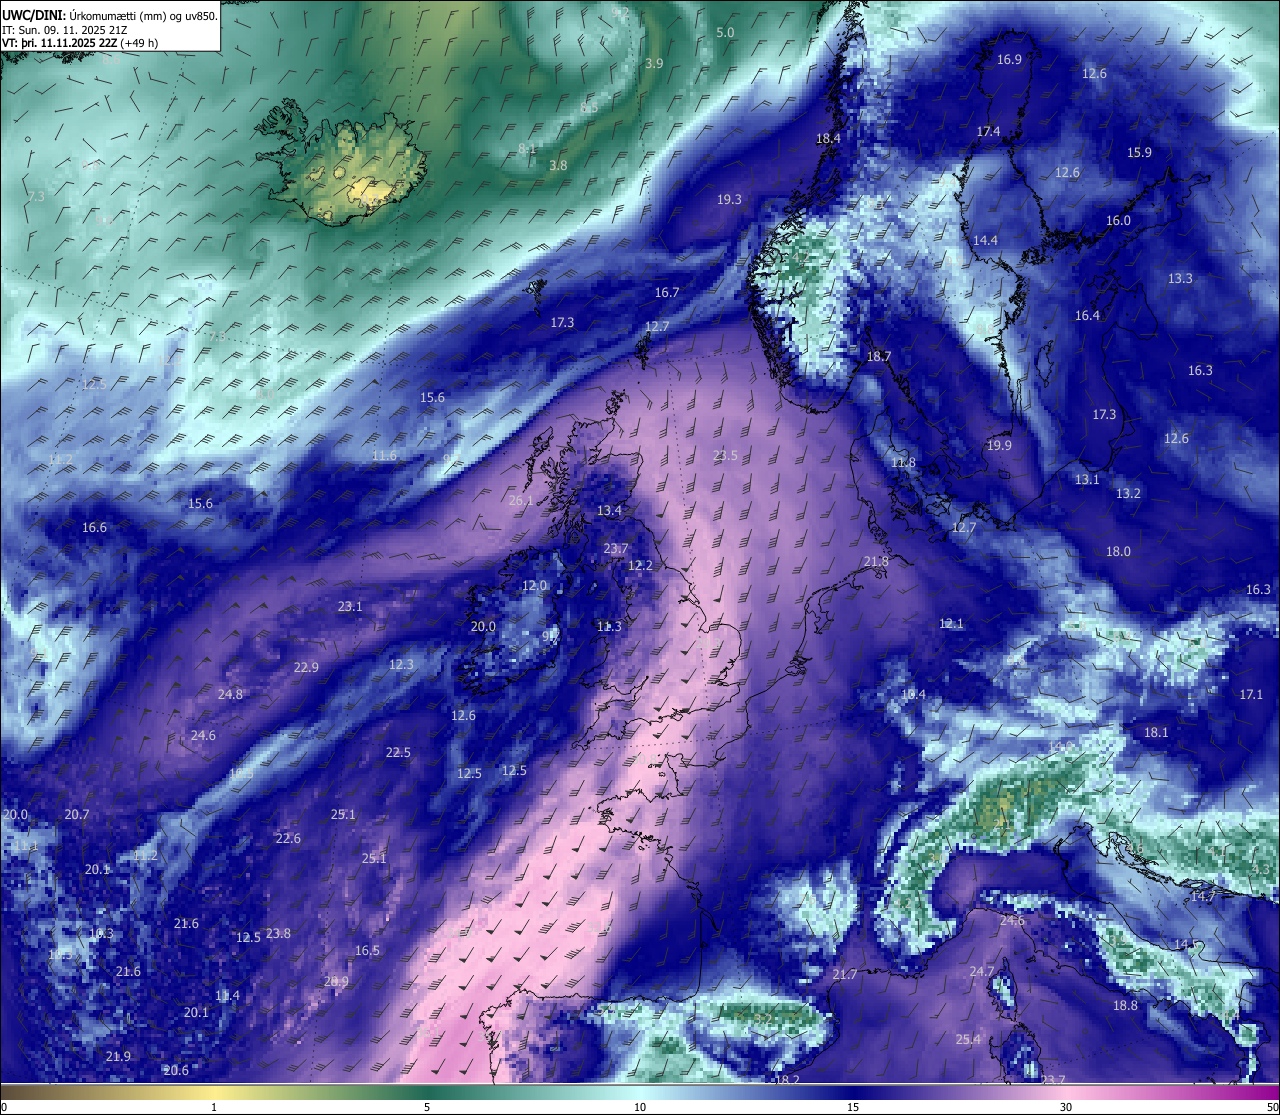Image resolution: width=1280 pixels, height=1115 pixels.
Task: Click the 21.7 value label
Action: click(845, 974)
